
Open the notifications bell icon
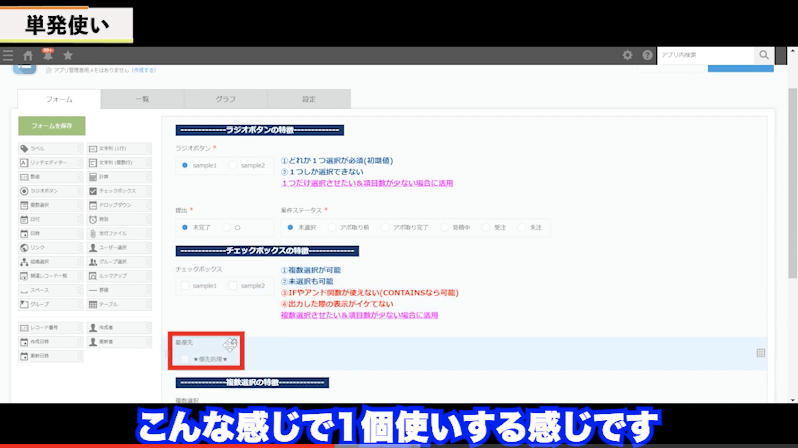point(47,56)
